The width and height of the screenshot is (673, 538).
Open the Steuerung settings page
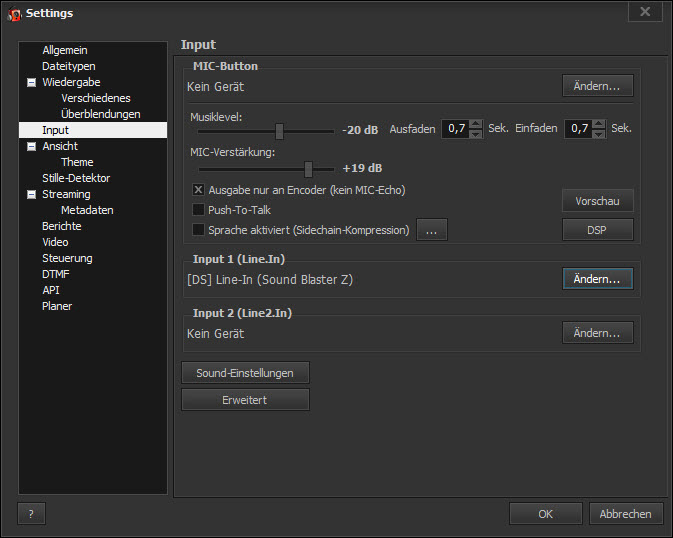[67, 258]
